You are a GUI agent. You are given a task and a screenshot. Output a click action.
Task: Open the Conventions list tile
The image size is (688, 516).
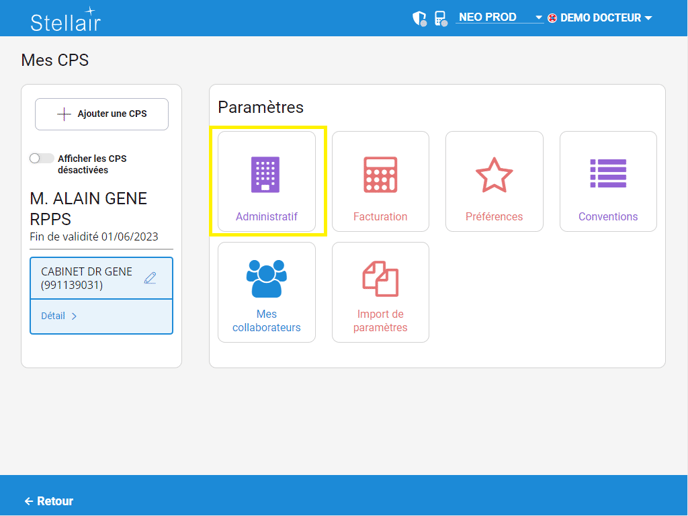coord(608,181)
